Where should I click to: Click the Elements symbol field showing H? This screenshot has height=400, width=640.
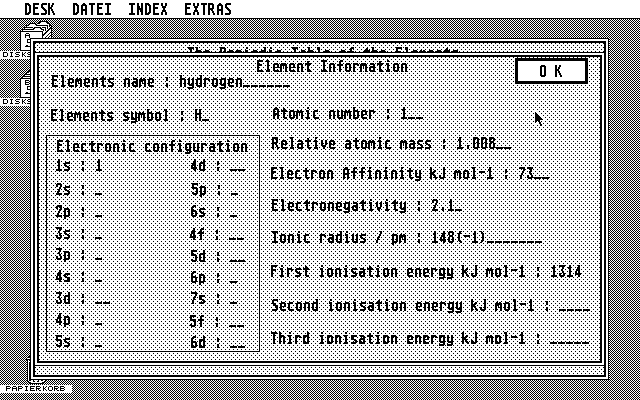pos(201,115)
